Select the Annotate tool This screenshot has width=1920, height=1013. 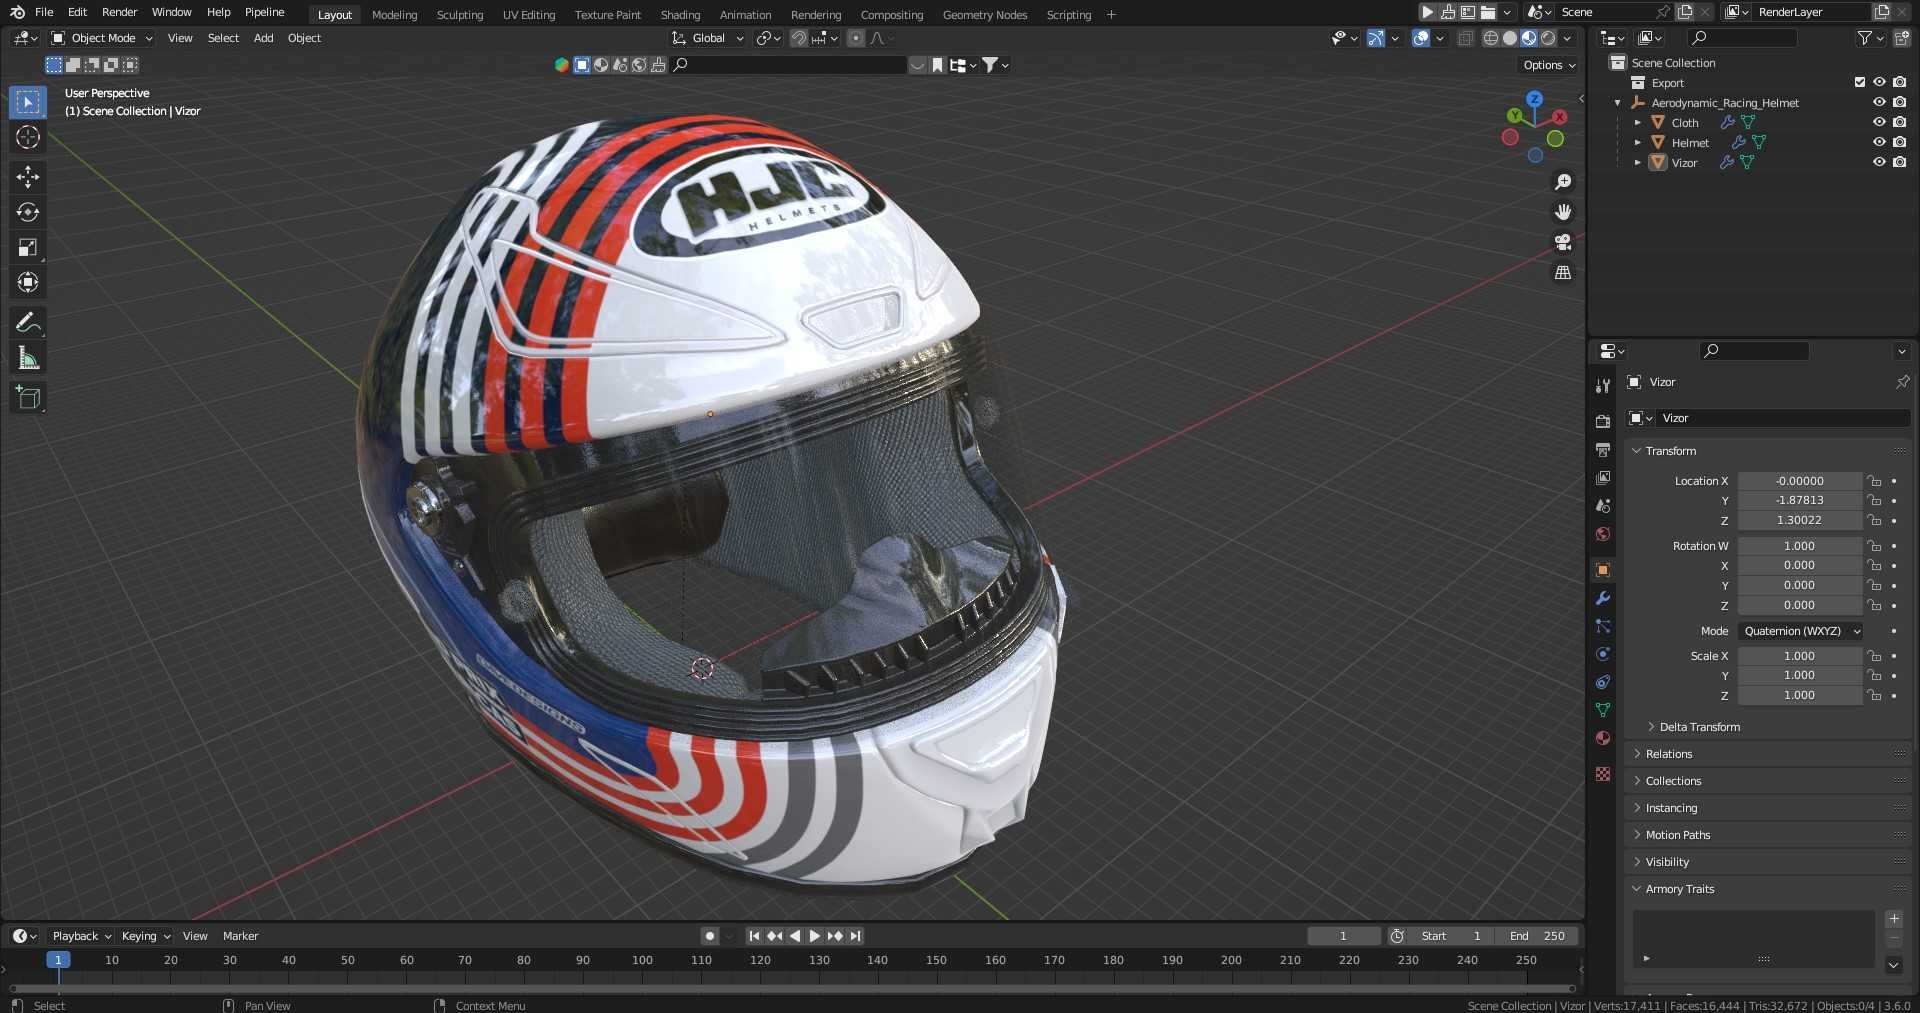click(28, 322)
